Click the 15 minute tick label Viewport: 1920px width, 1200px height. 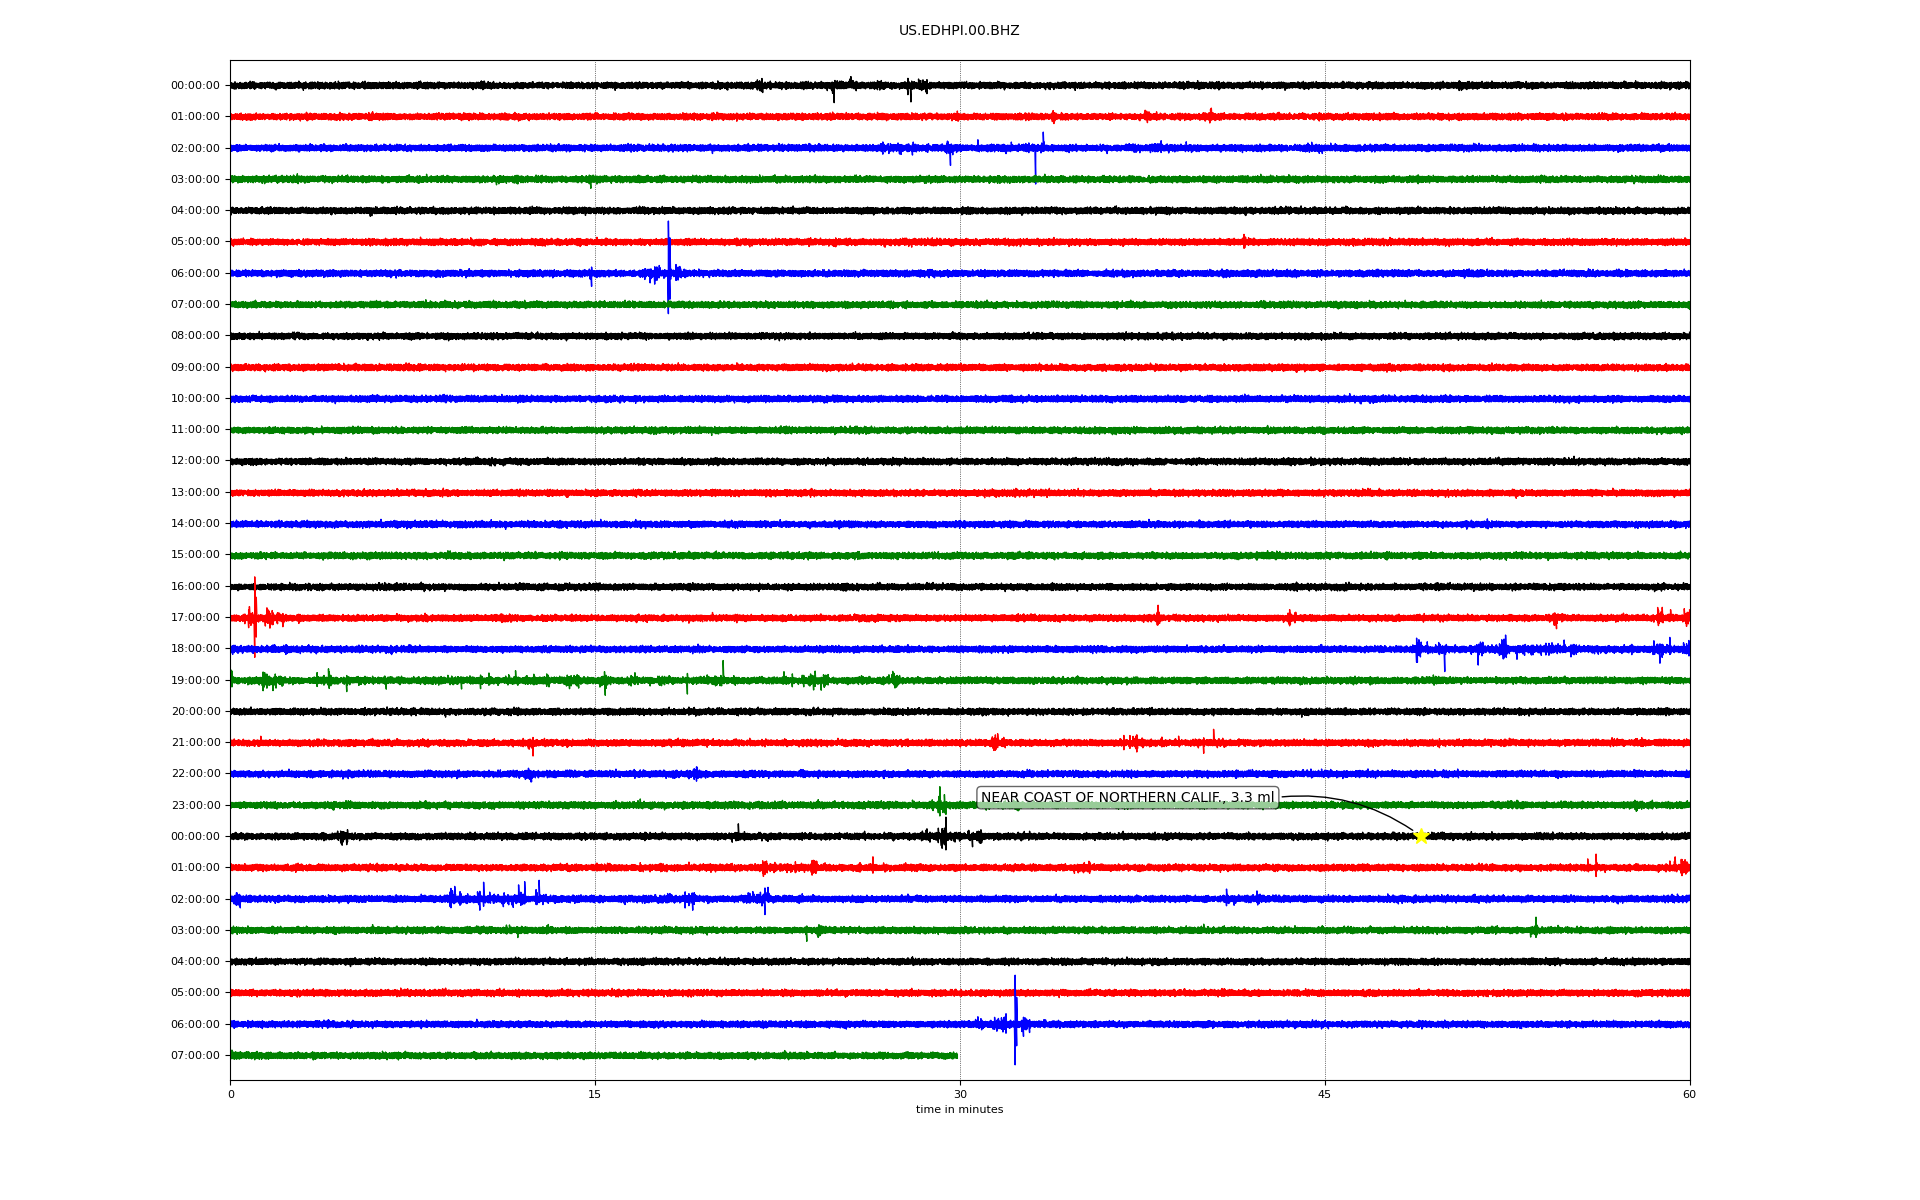point(595,1094)
